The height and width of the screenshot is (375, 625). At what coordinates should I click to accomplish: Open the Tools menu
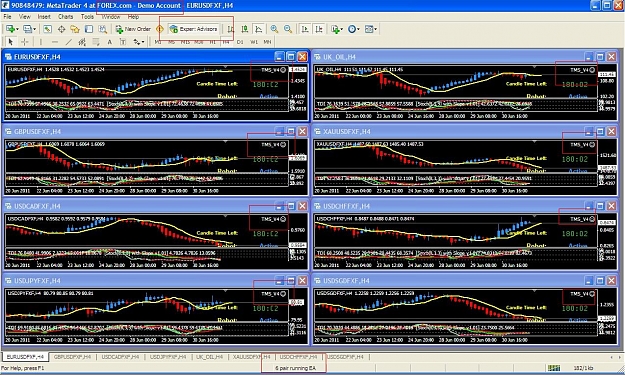coord(87,17)
